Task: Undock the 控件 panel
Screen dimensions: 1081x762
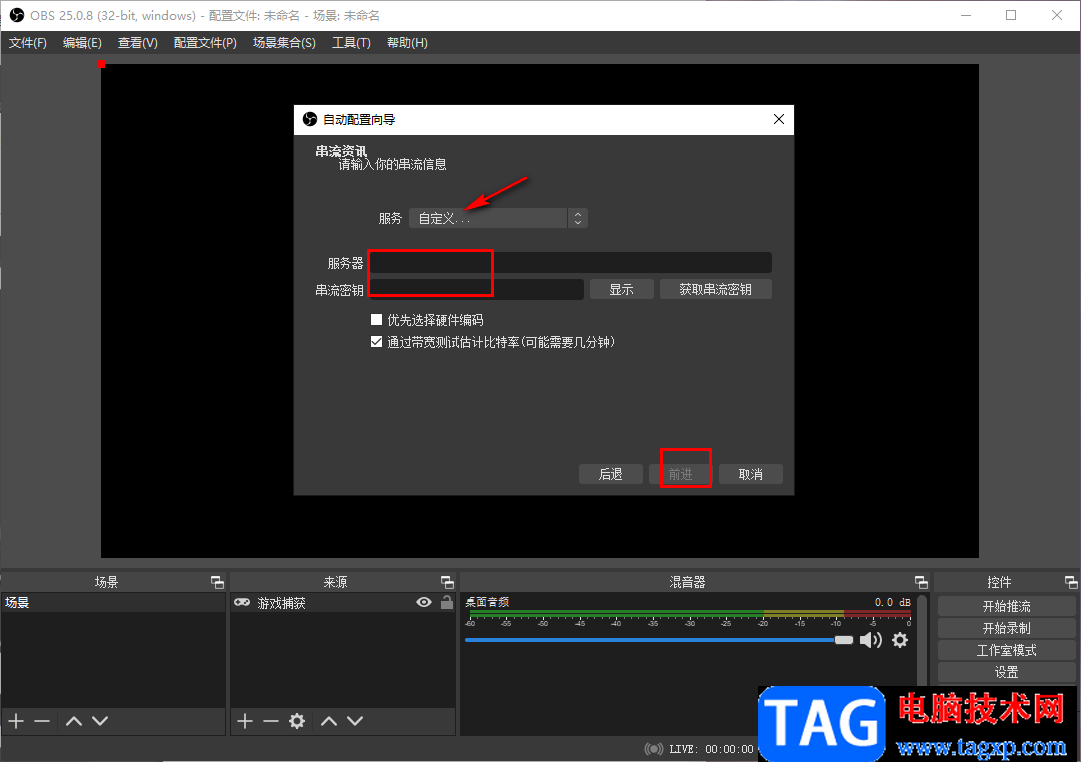Action: coord(1071,582)
